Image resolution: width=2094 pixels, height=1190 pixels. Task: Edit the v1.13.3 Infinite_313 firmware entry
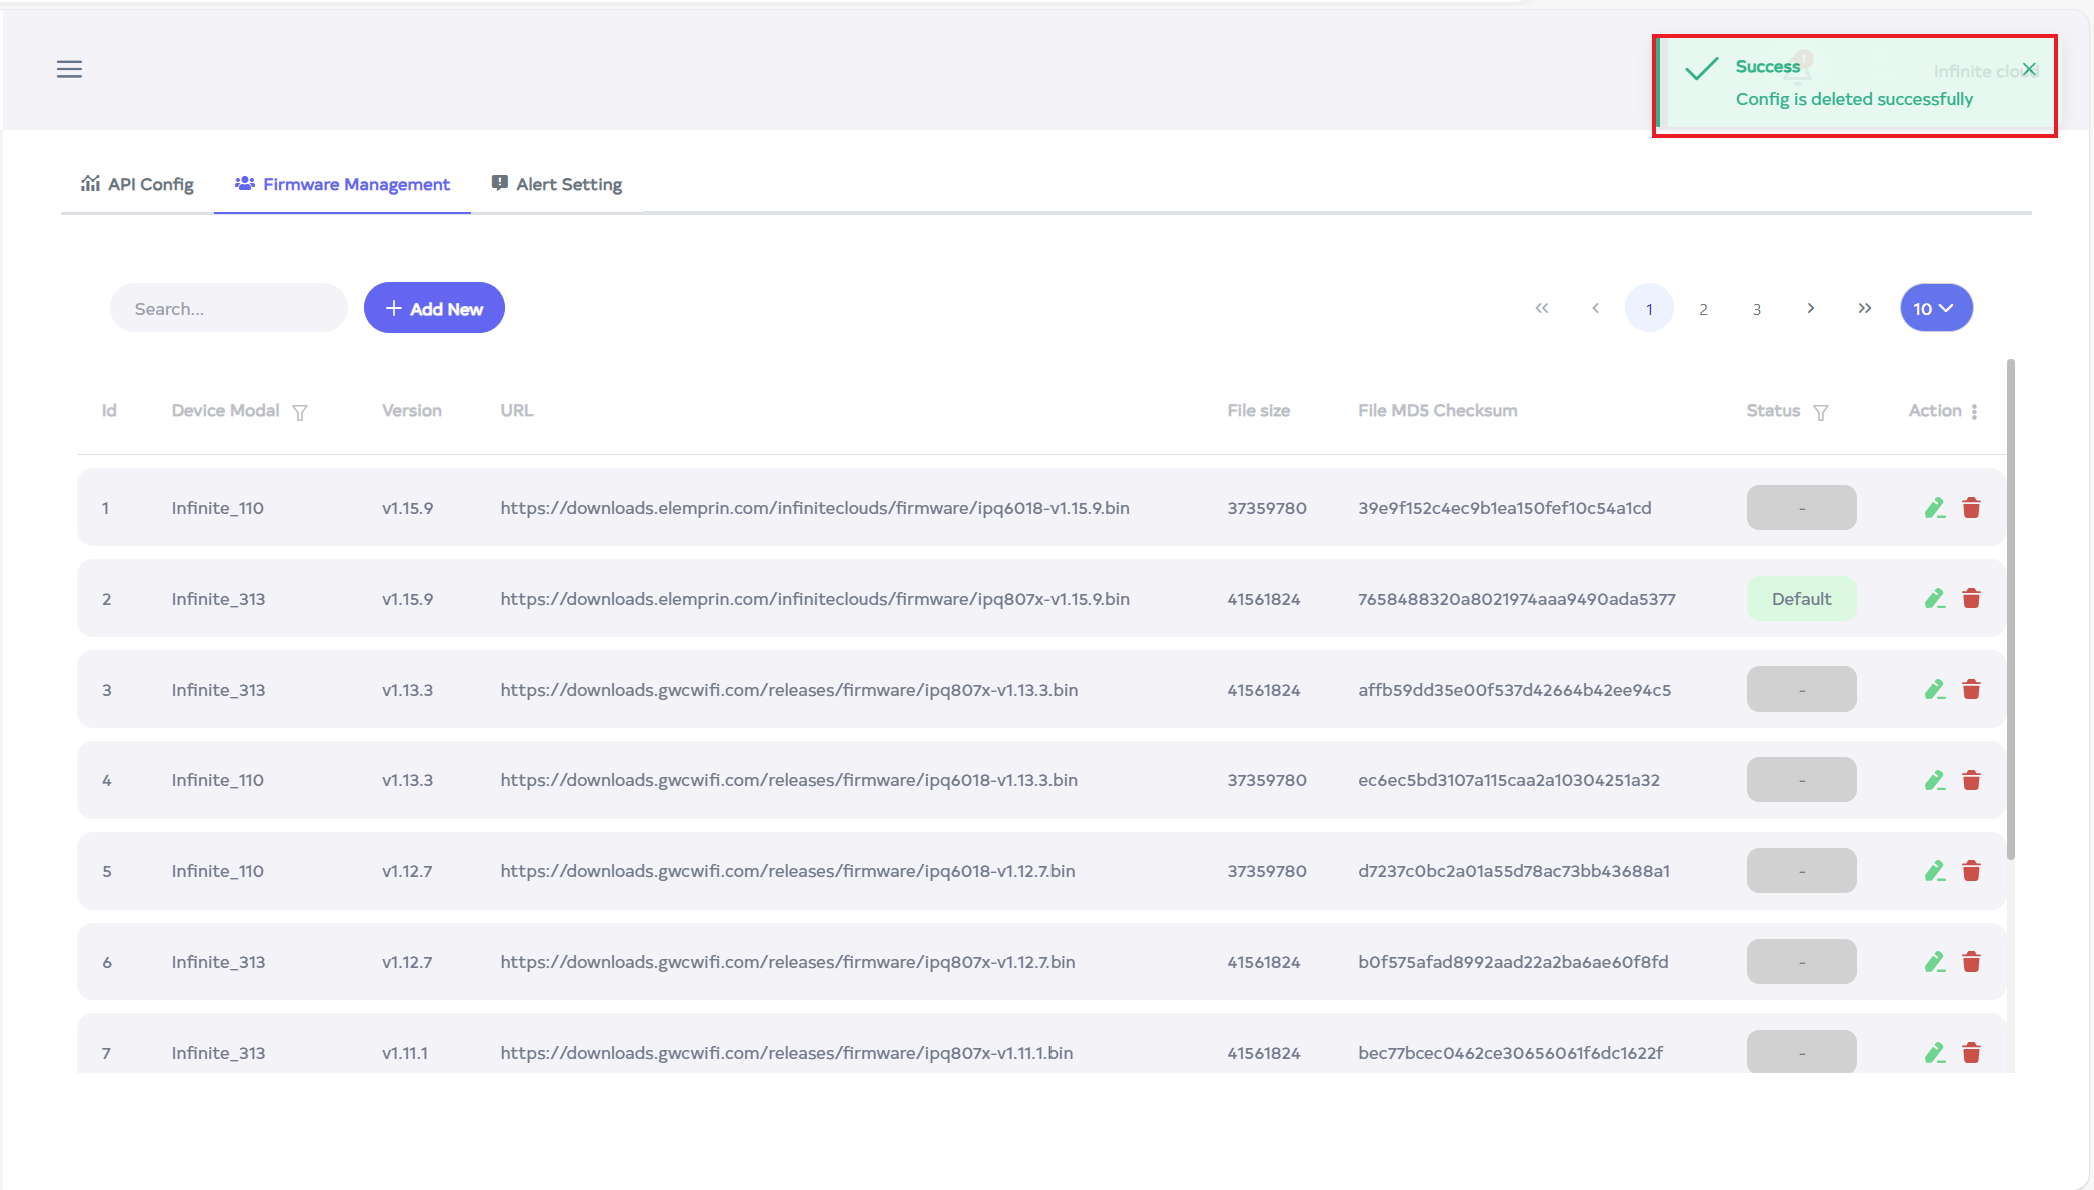click(1934, 690)
